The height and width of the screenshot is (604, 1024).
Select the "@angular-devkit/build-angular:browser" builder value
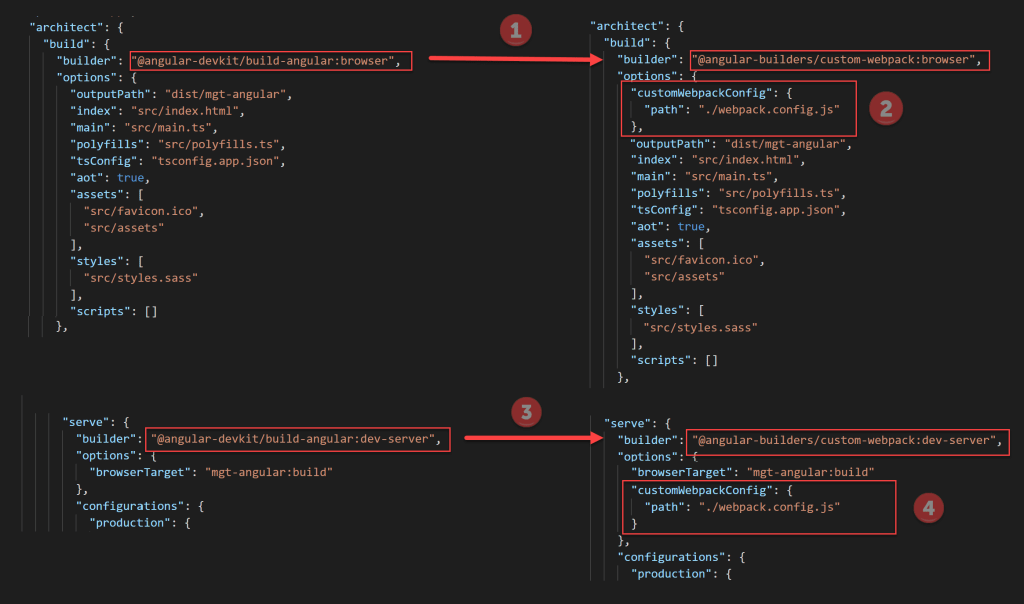270,60
